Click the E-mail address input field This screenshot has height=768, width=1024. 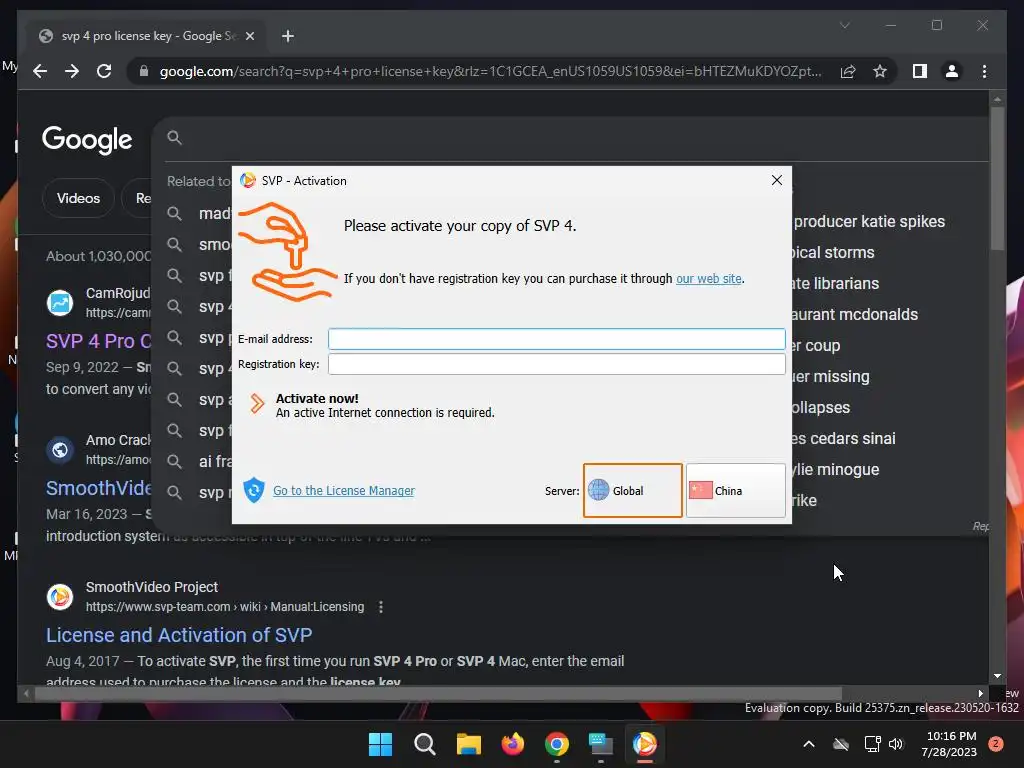pos(556,339)
